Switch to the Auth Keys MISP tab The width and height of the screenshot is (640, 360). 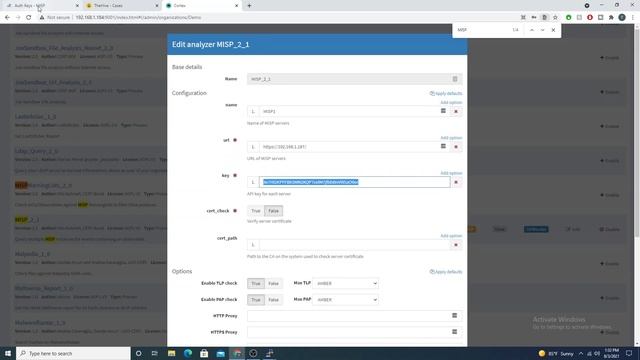pos(41,6)
